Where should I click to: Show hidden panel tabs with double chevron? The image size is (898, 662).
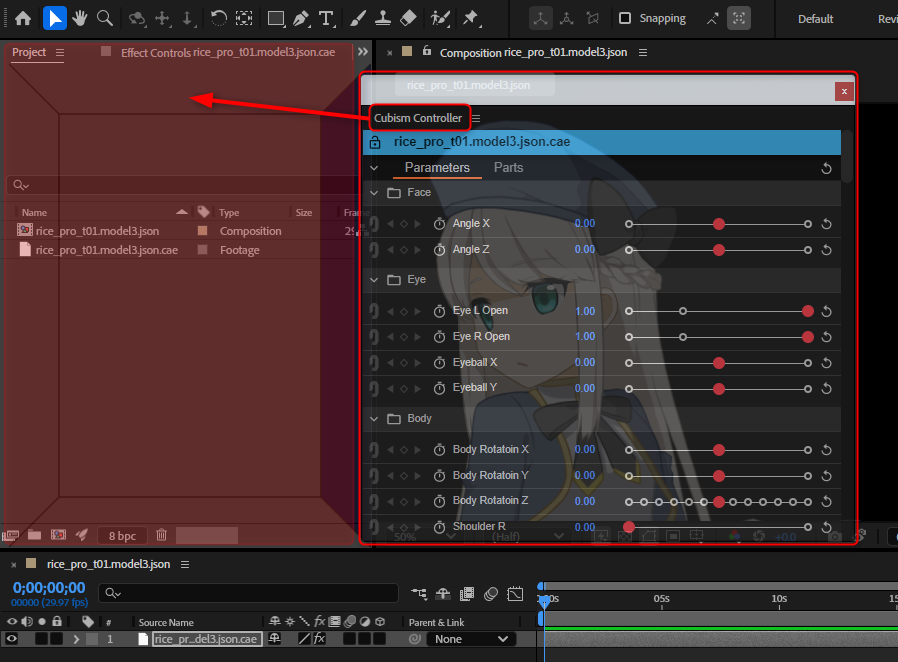tap(363, 52)
